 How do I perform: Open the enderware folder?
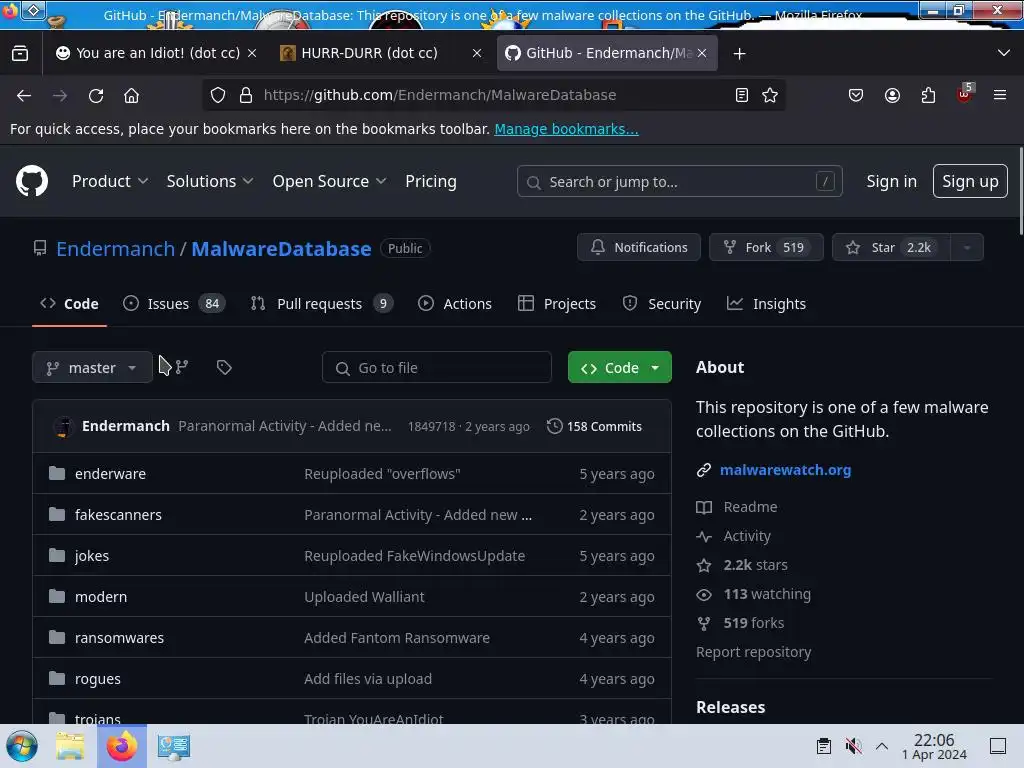(110, 473)
